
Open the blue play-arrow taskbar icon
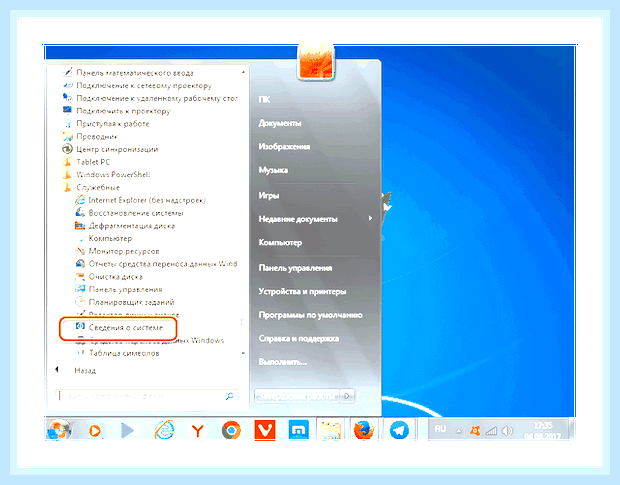(128, 430)
